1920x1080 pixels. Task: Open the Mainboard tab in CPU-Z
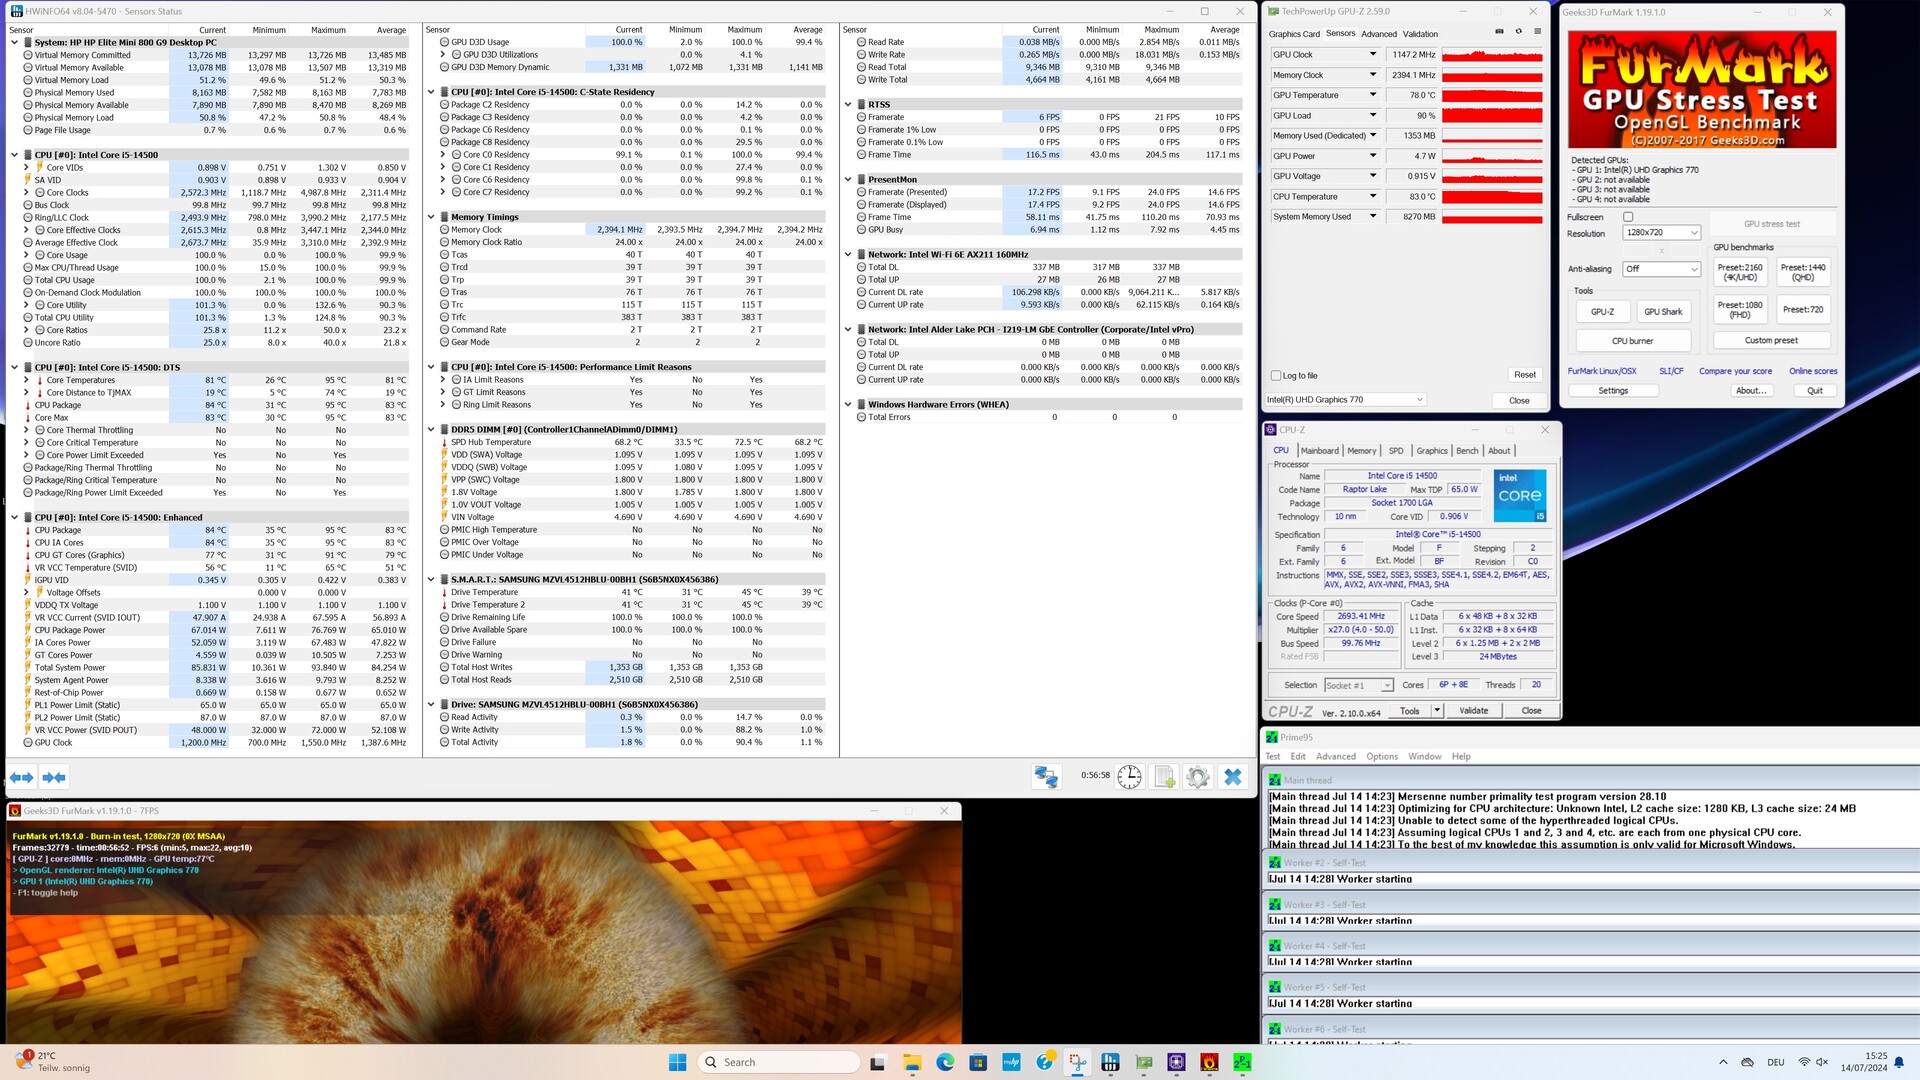(x=1319, y=451)
